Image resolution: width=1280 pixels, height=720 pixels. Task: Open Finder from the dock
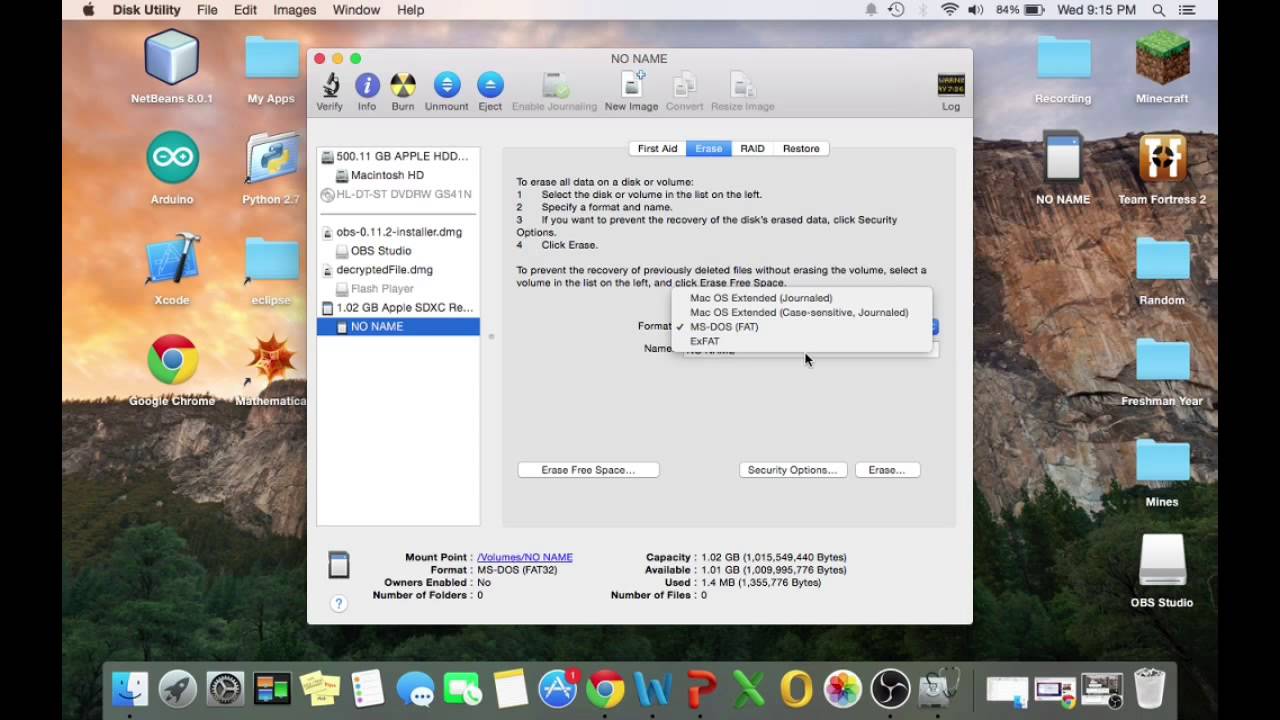(130, 688)
